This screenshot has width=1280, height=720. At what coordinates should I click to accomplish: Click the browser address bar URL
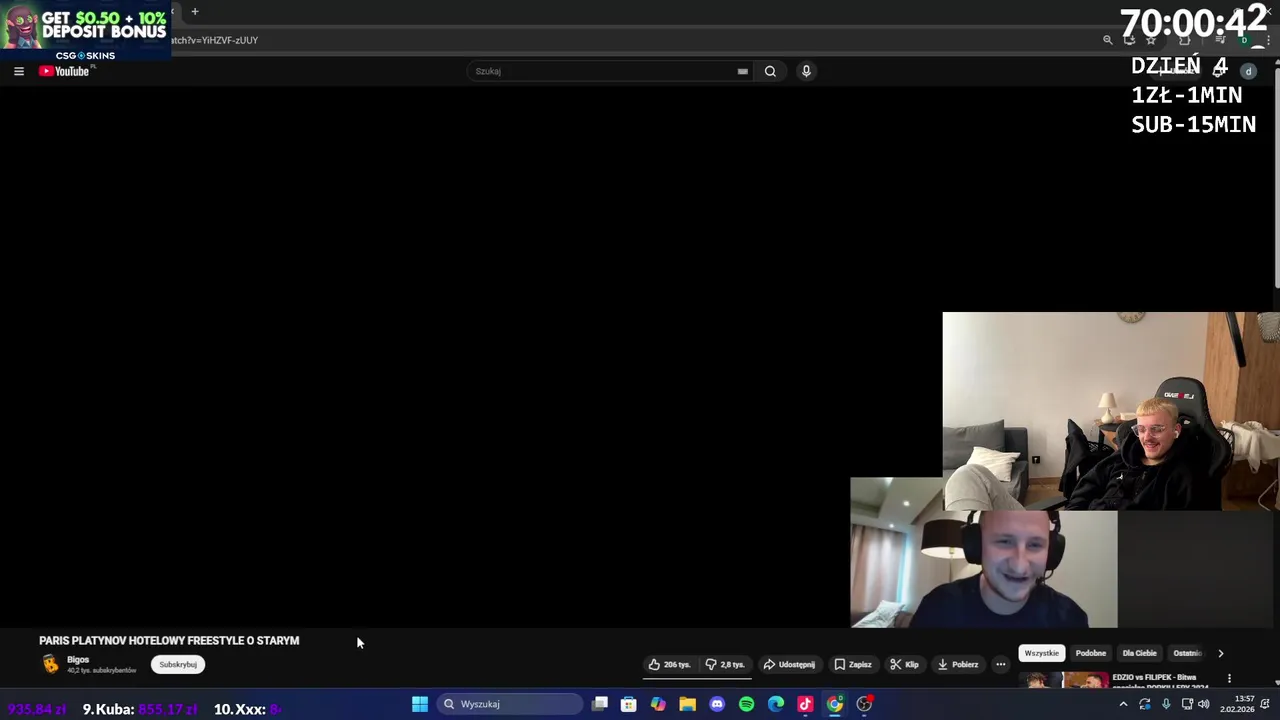click(215, 40)
